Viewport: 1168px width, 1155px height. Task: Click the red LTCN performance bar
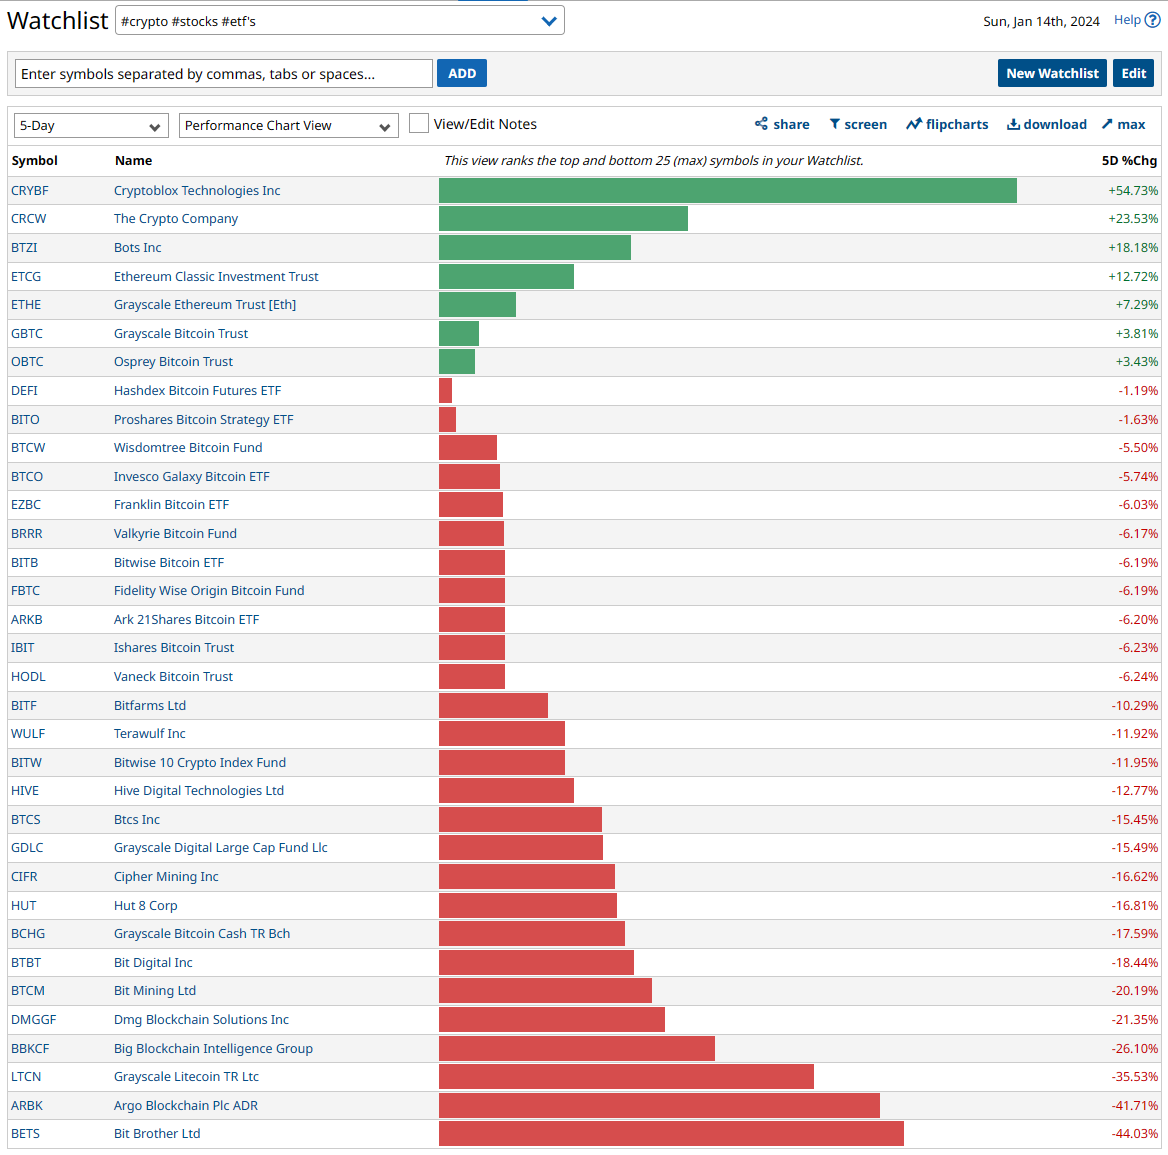(626, 1077)
